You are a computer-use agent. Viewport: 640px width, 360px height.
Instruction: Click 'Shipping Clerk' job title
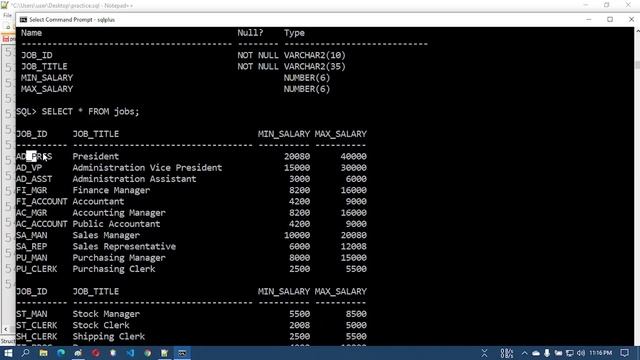click(x=109, y=337)
